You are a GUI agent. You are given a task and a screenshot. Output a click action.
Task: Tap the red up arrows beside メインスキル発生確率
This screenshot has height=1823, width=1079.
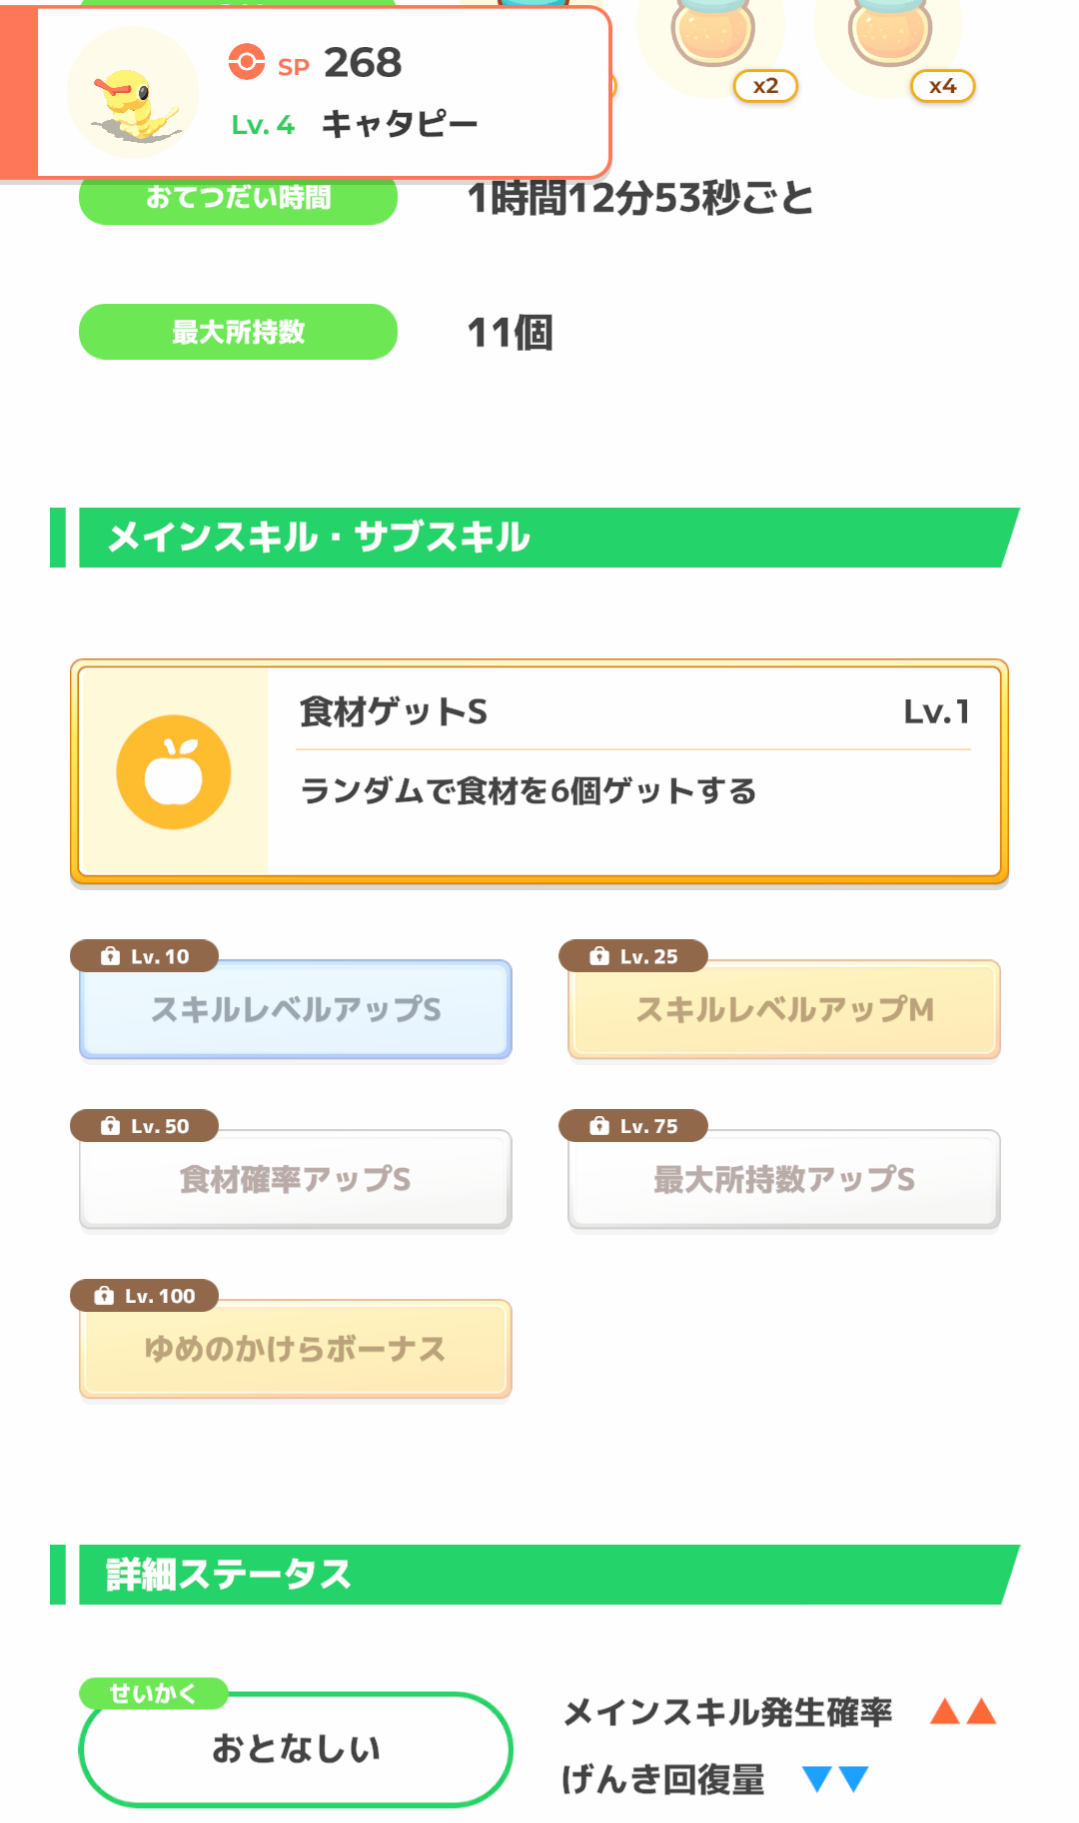(963, 1711)
